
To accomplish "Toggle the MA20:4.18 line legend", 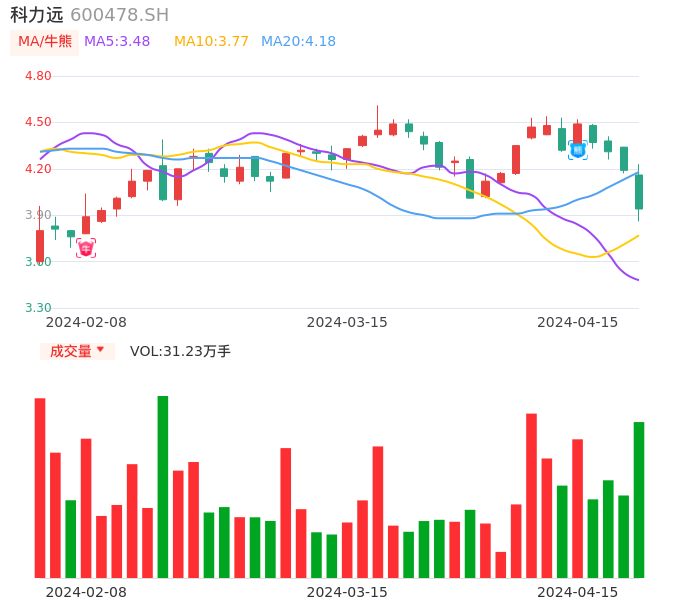I will [298, 41].
